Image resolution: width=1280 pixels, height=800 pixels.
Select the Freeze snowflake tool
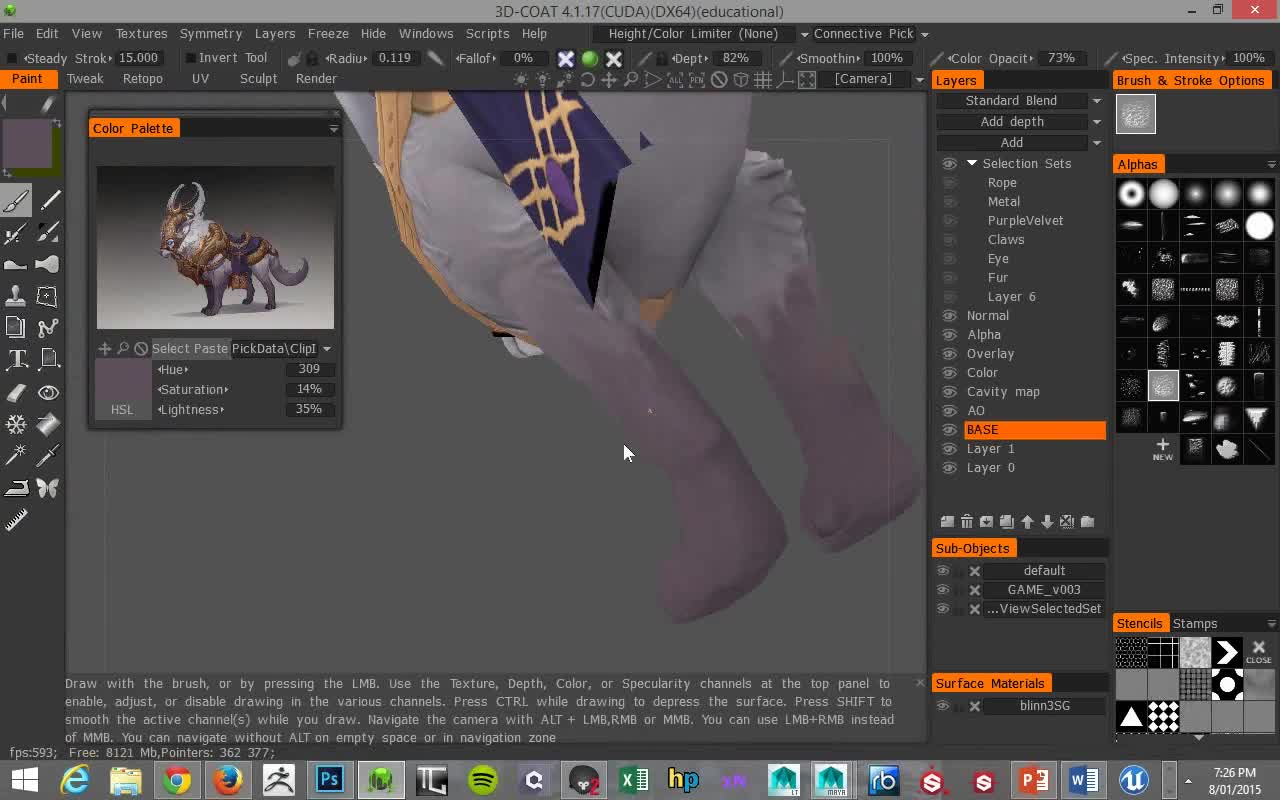[16, 425]
